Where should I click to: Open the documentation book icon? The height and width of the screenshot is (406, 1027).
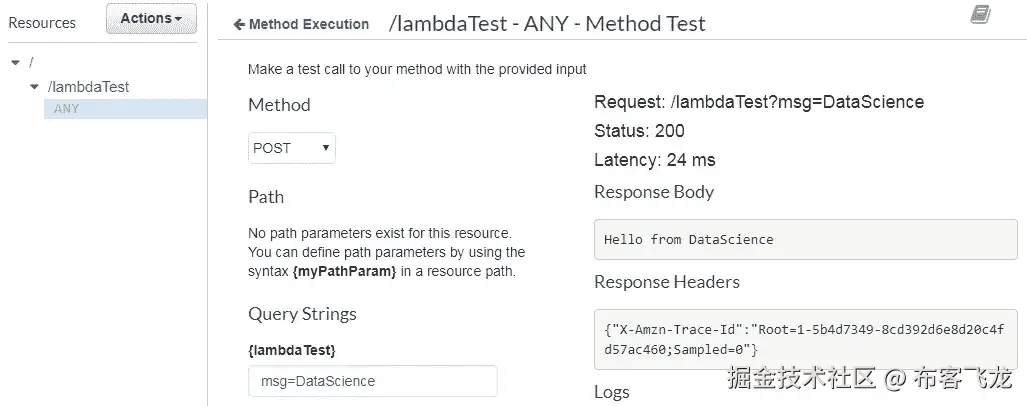coord(979,14)
